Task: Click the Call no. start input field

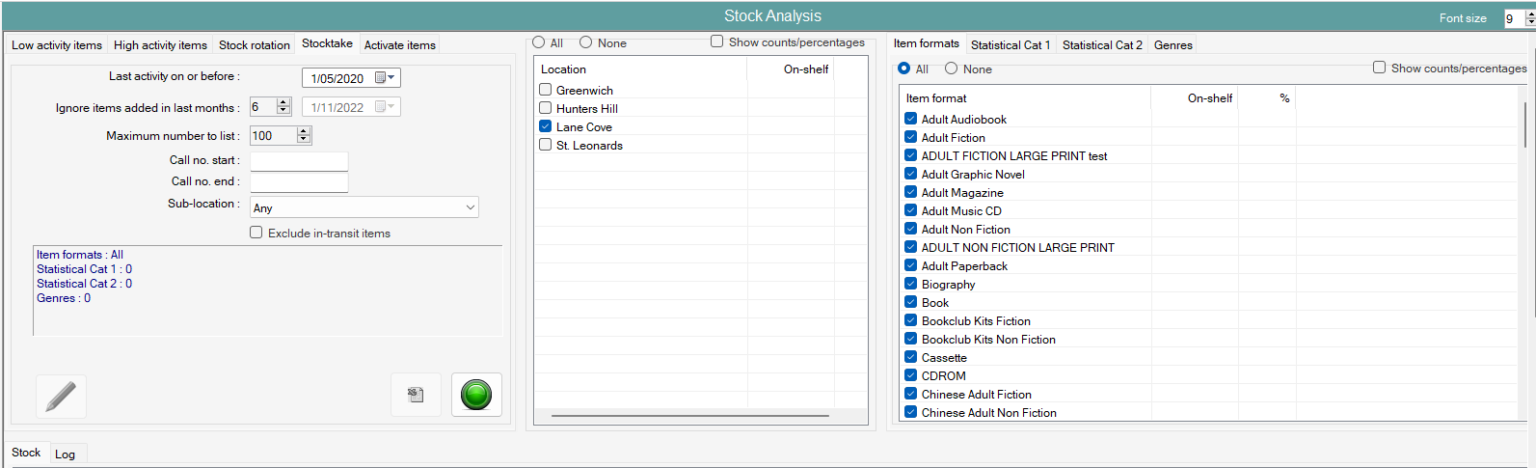Action: pyautogui.click(x=298, y=162)
